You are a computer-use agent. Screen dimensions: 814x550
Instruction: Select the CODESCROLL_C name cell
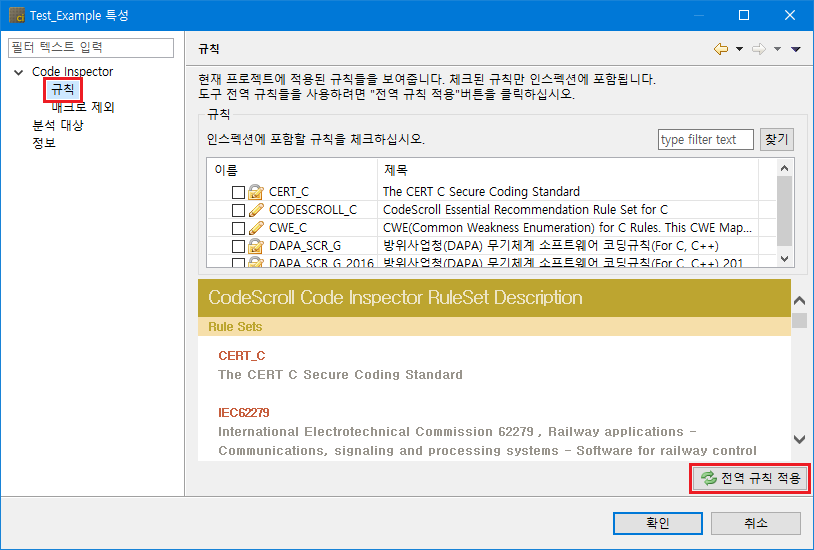click(x=313, y=210)
